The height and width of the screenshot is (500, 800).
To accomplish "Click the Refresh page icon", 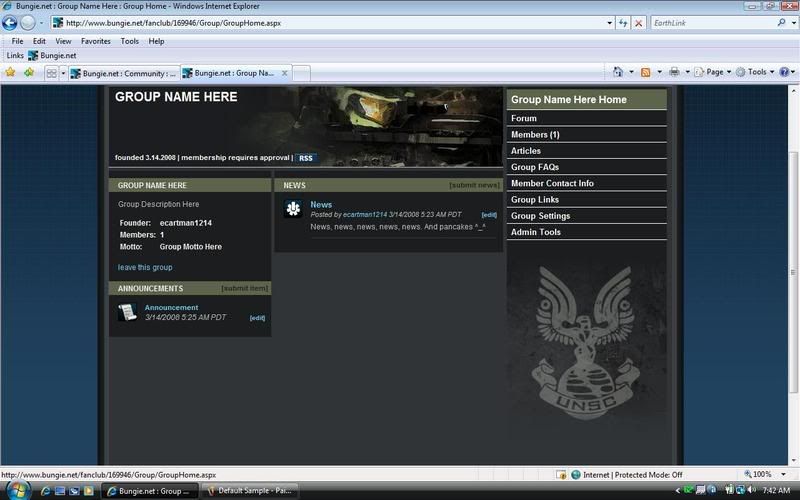I will 623,22.
